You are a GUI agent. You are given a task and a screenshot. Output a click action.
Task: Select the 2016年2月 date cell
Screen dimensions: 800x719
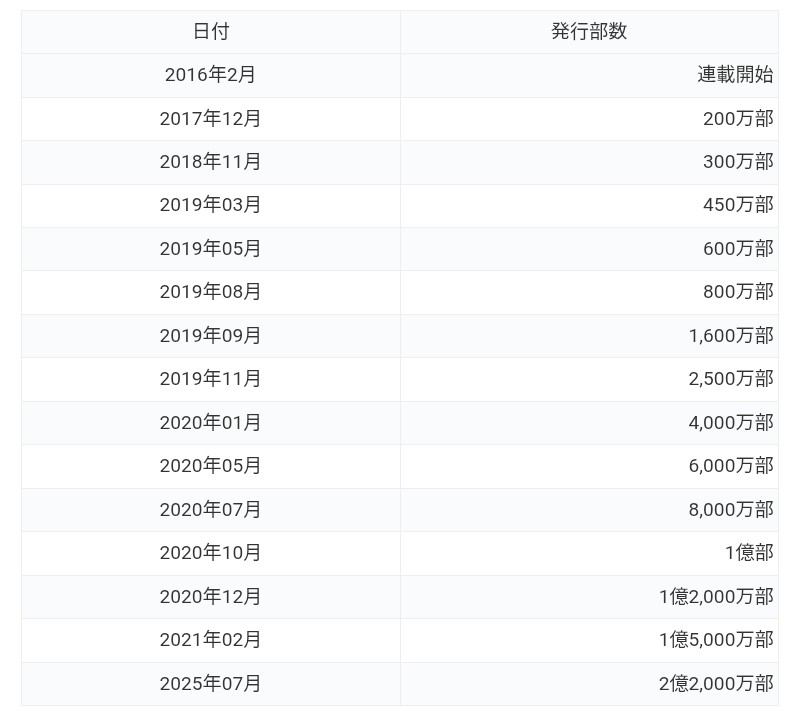(210, 75)
